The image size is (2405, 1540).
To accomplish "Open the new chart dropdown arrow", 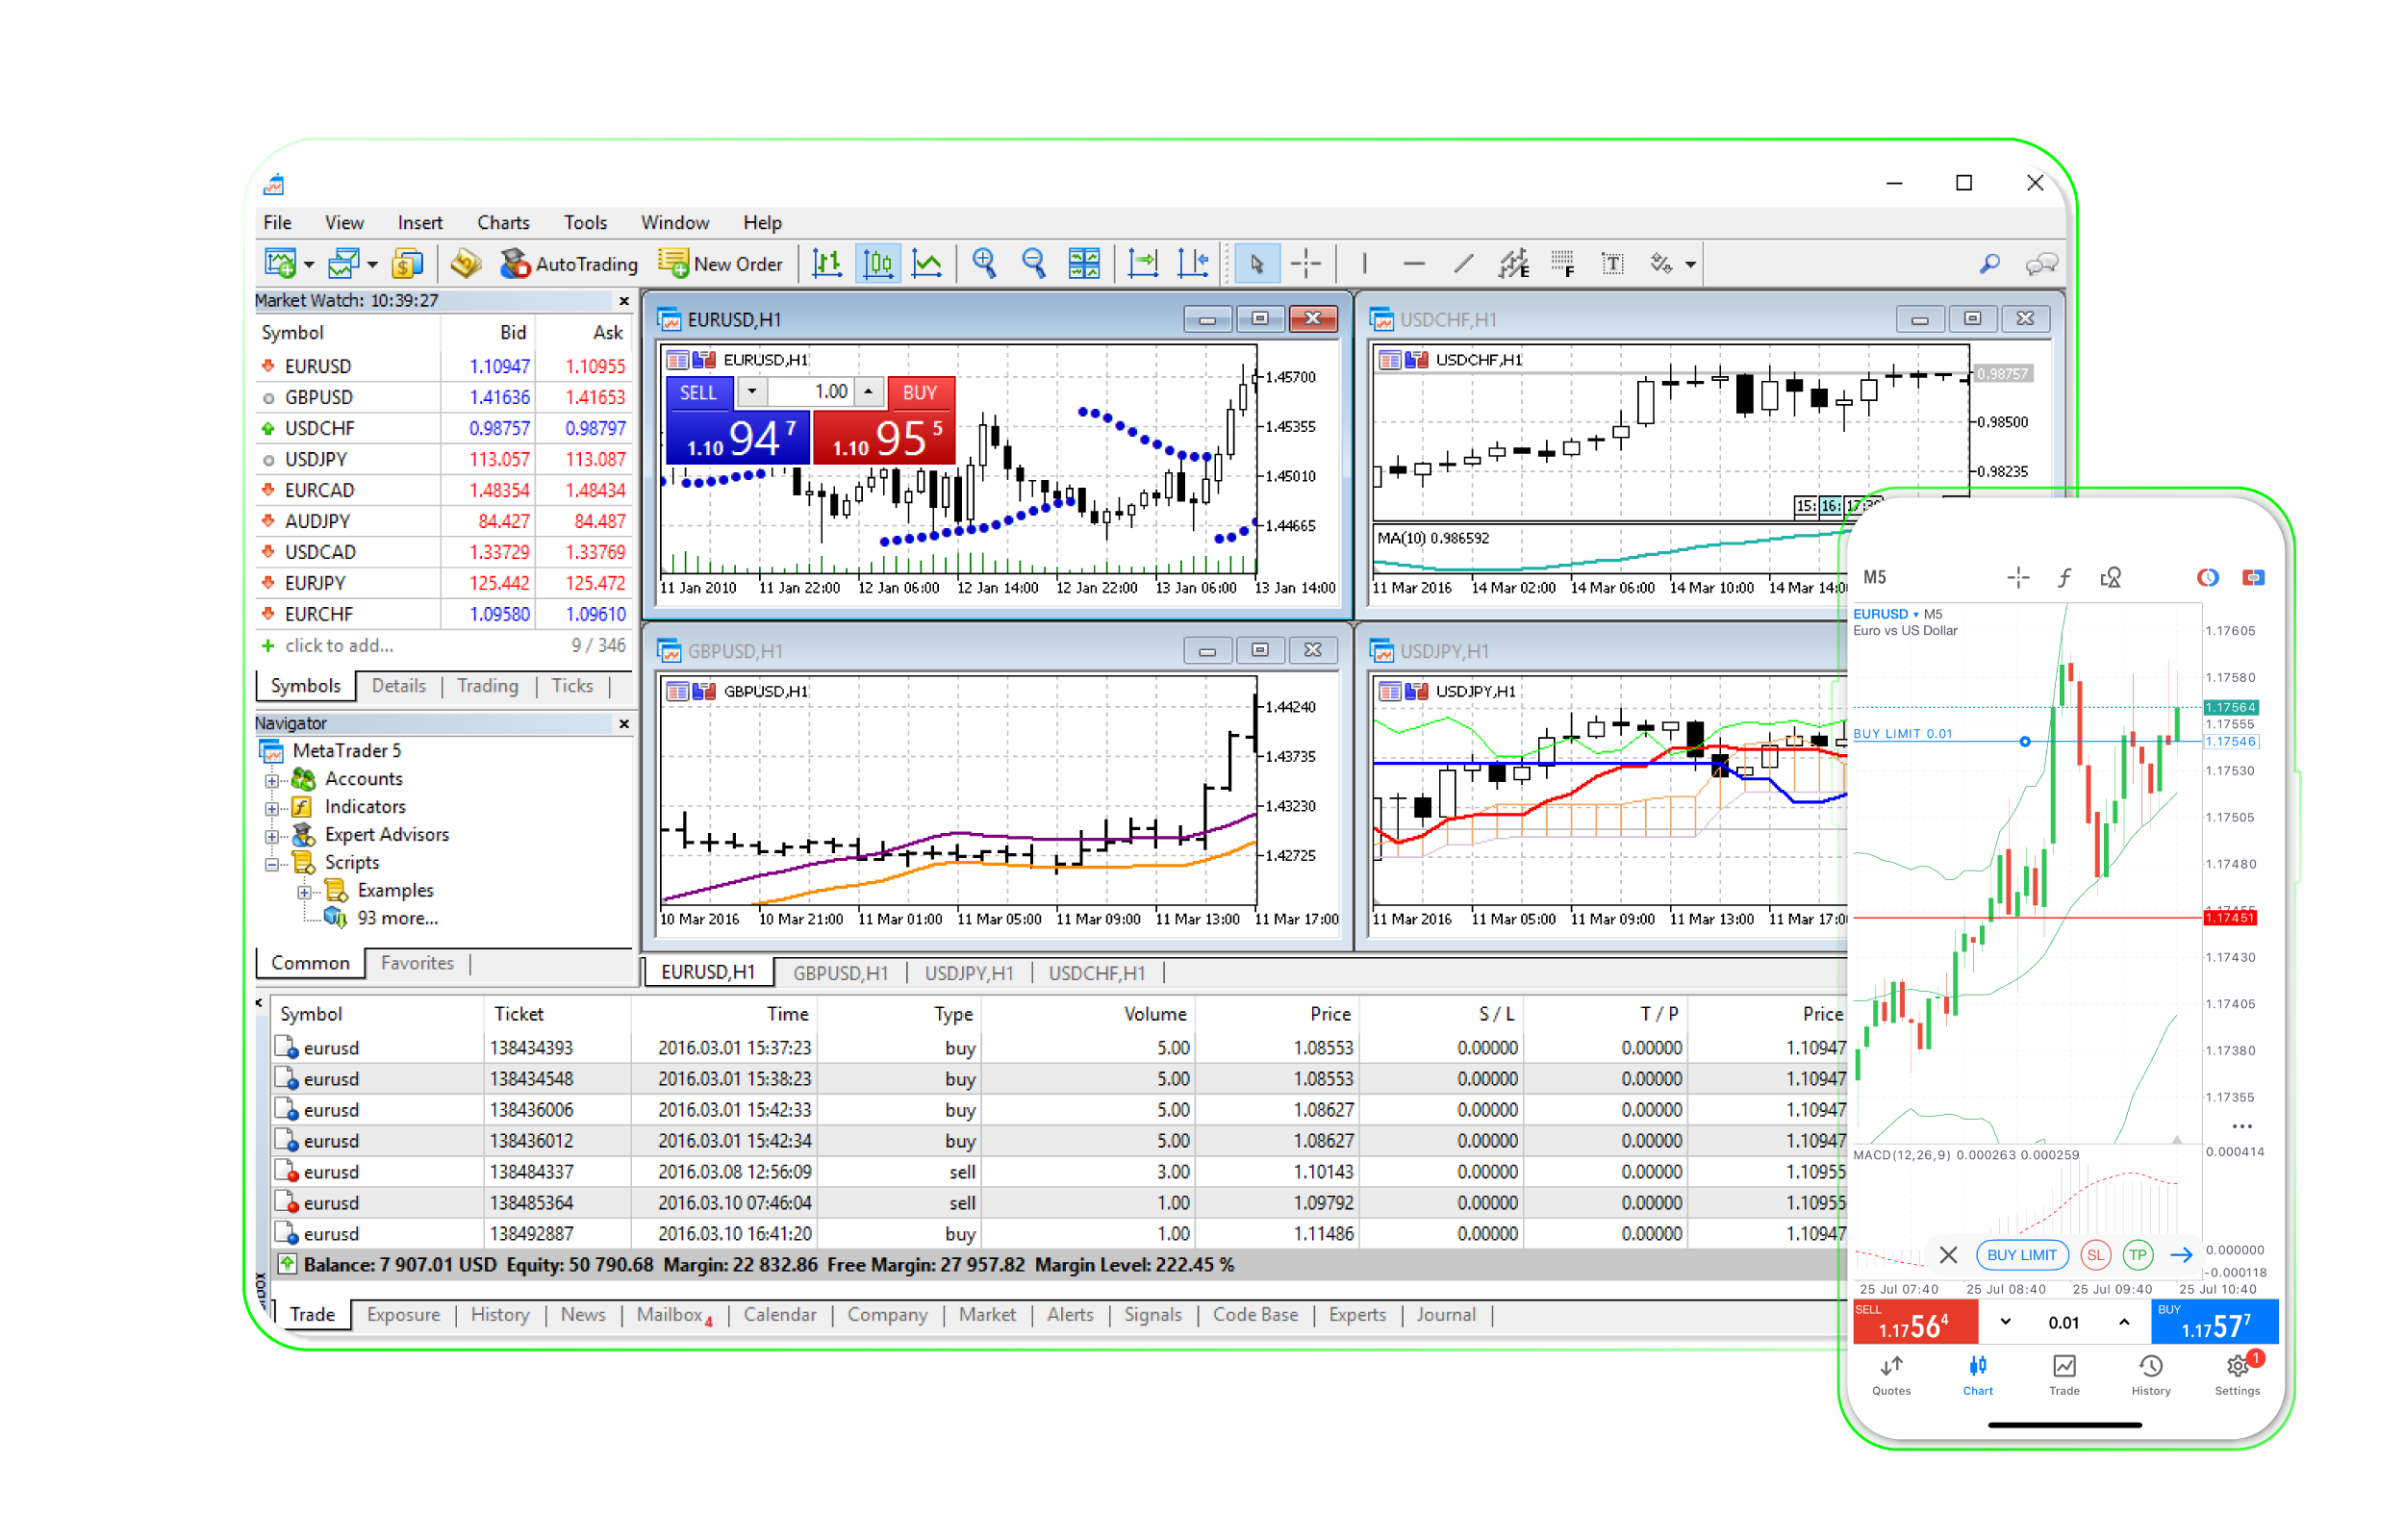I will tap(309, 265).
